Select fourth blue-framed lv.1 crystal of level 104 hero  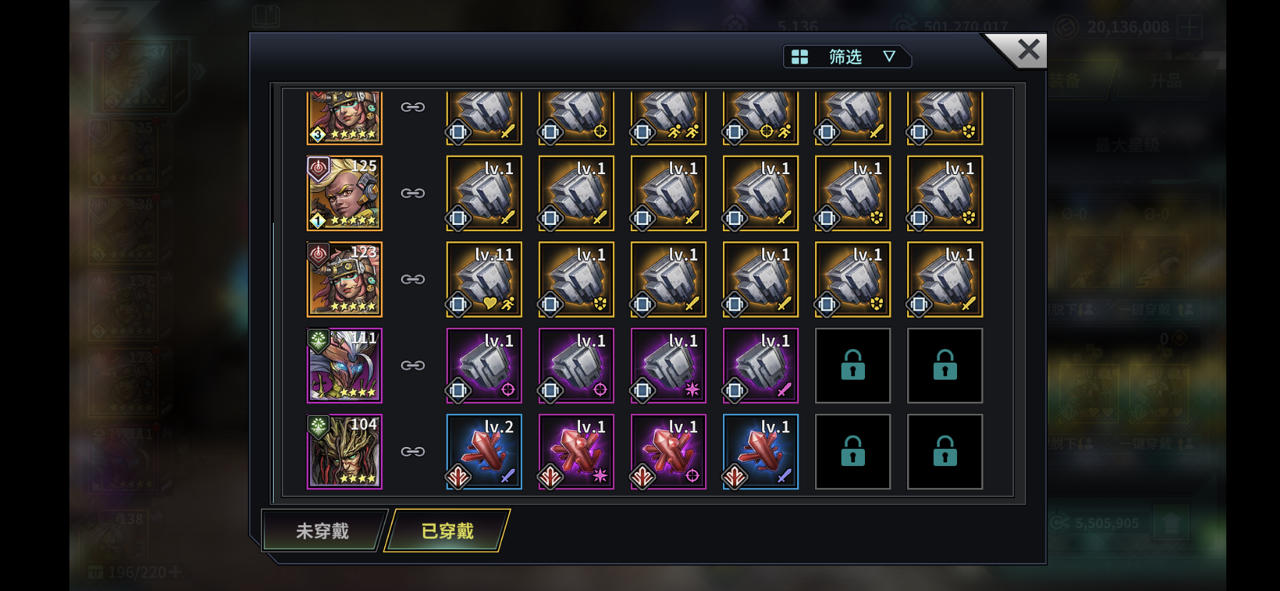761,451
